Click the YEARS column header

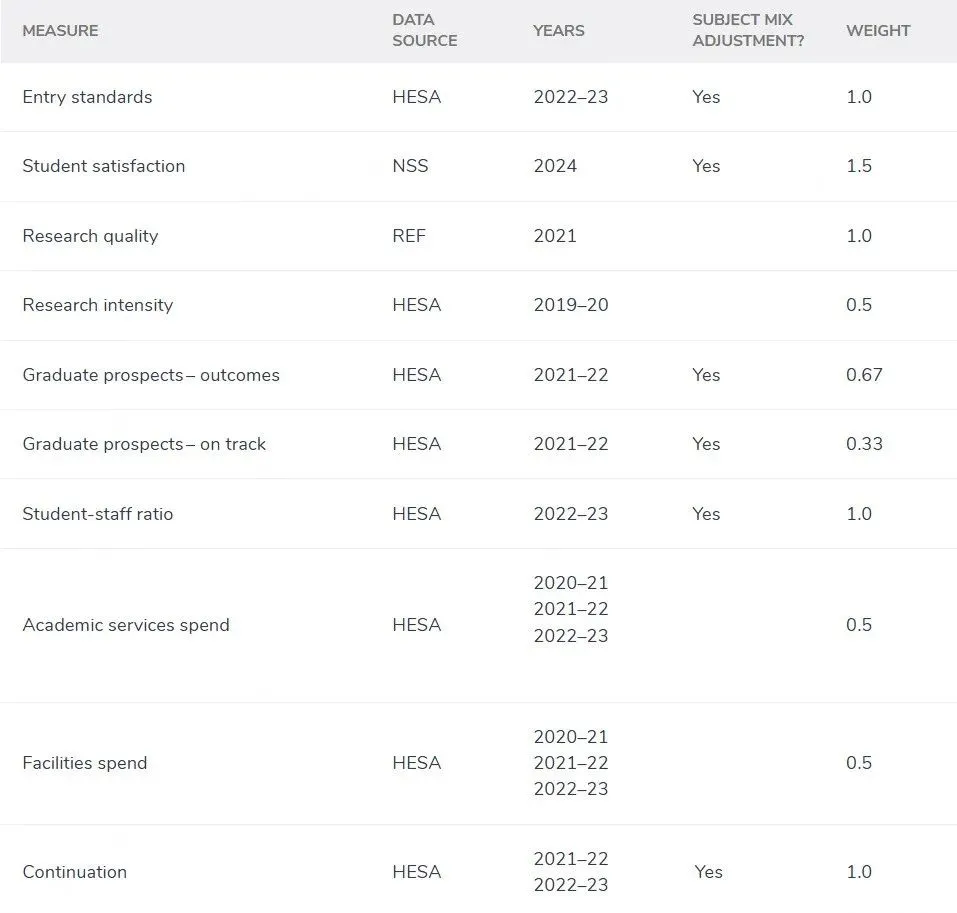(x=558, y=31)
